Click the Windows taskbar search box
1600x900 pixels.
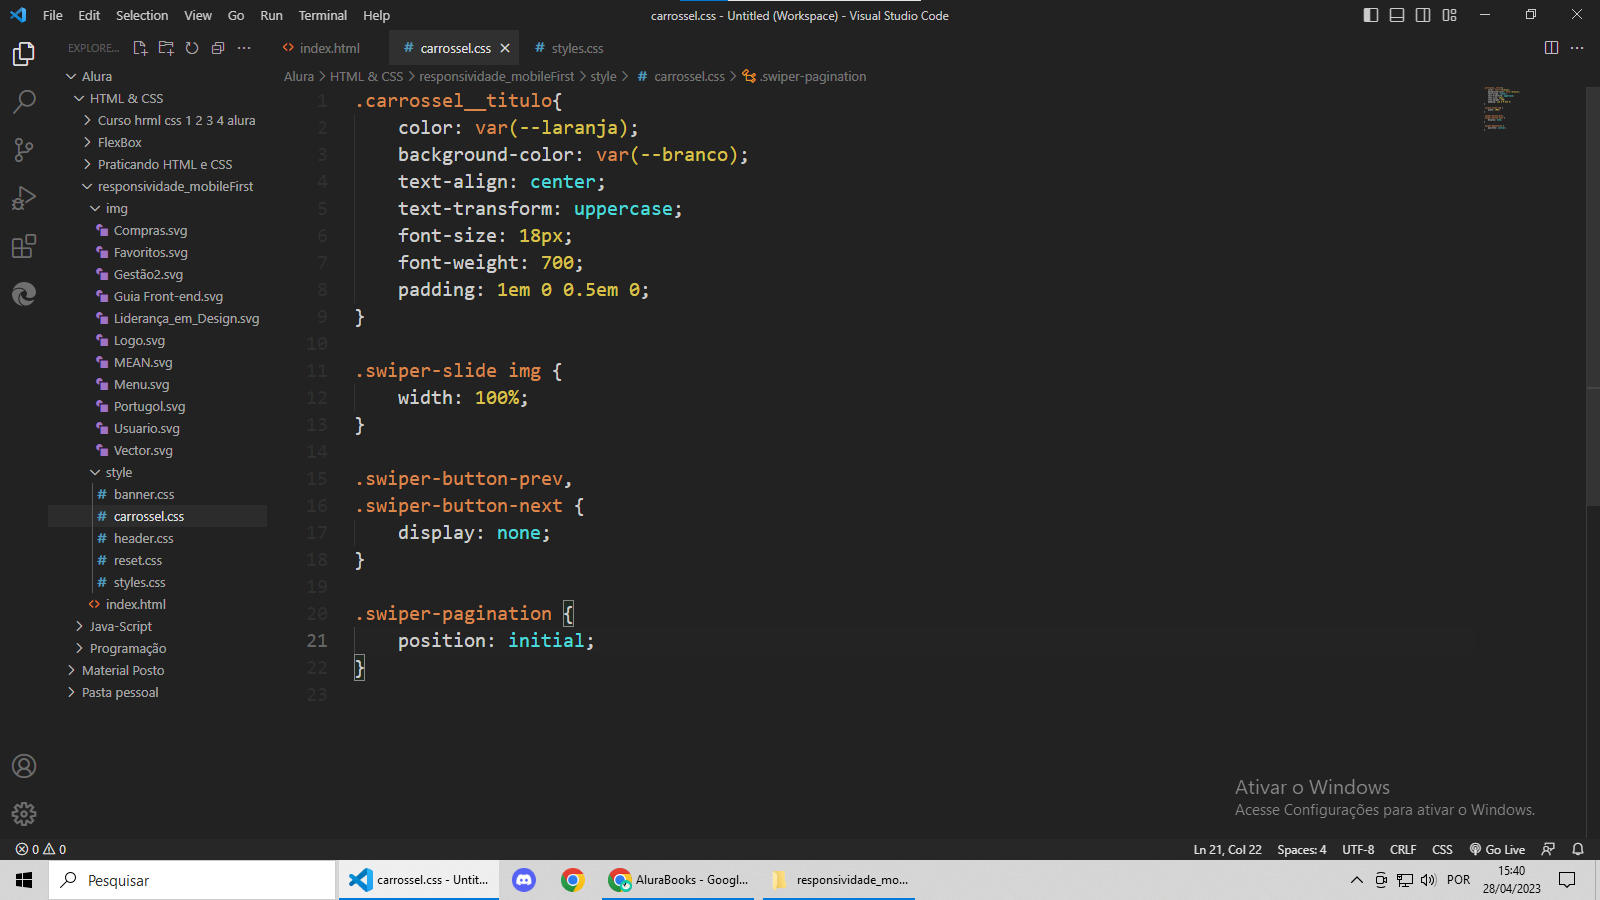point(192,880)
